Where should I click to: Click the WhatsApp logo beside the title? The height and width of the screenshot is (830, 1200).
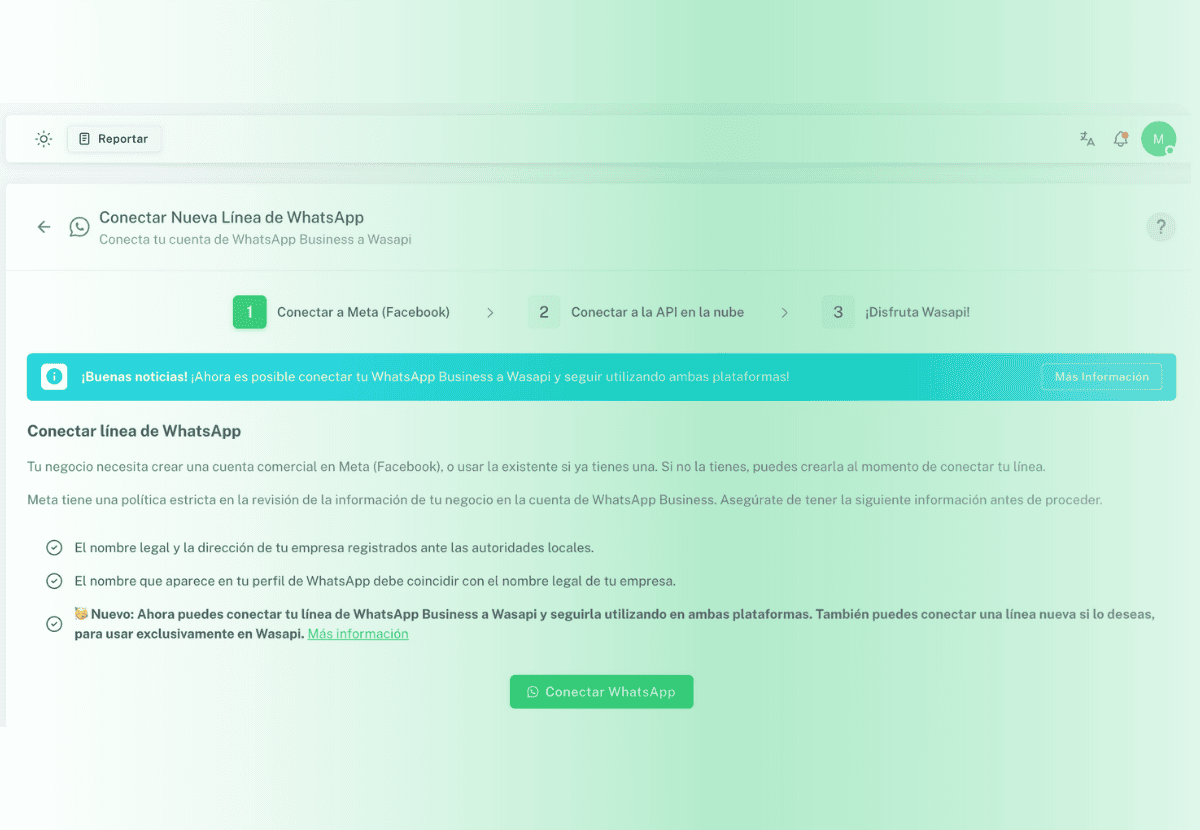(x=79, y=227)
